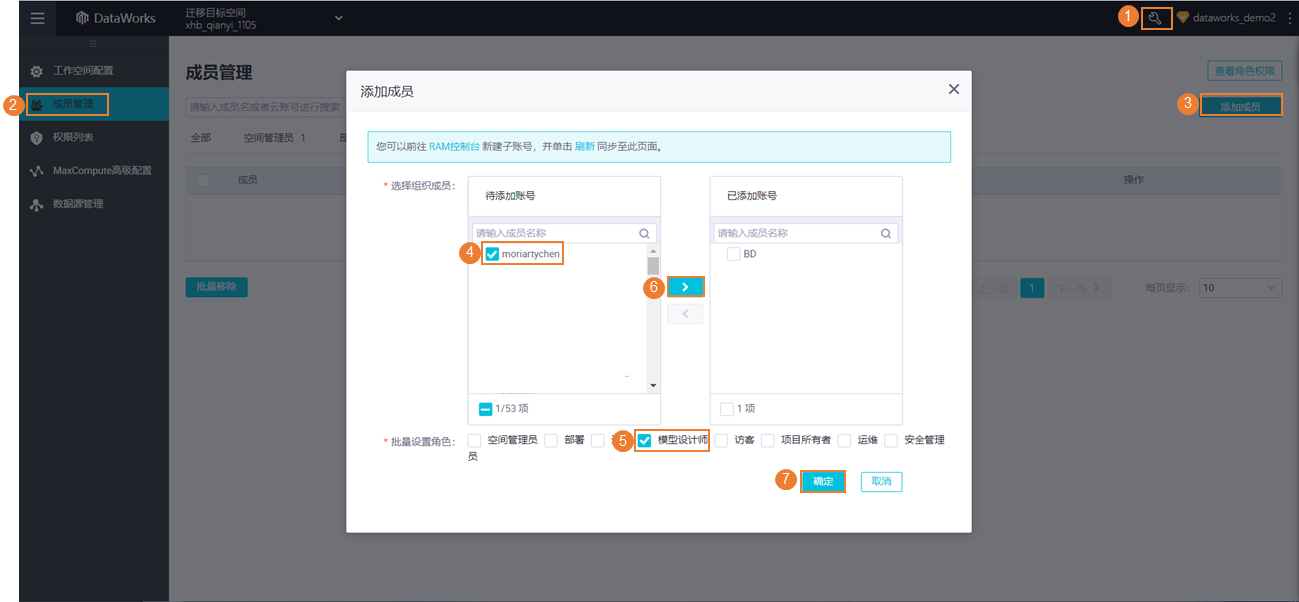Click the 查看角色权限 button

tap(1244, 71)
